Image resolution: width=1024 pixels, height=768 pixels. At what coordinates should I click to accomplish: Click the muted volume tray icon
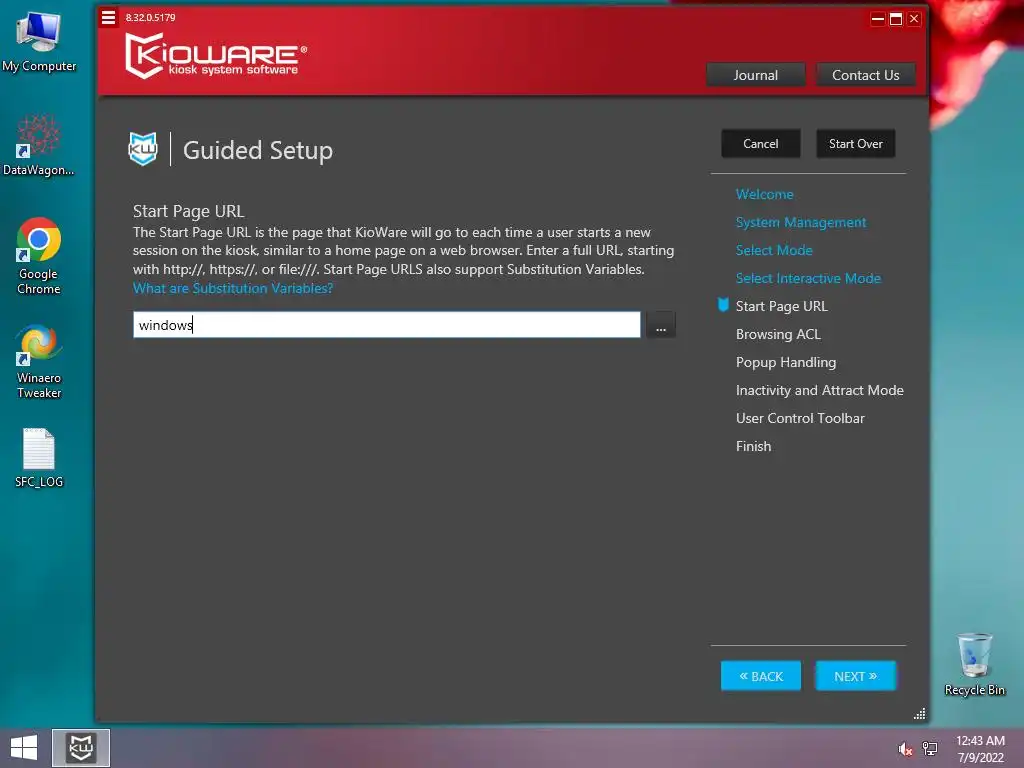(904, 749)
